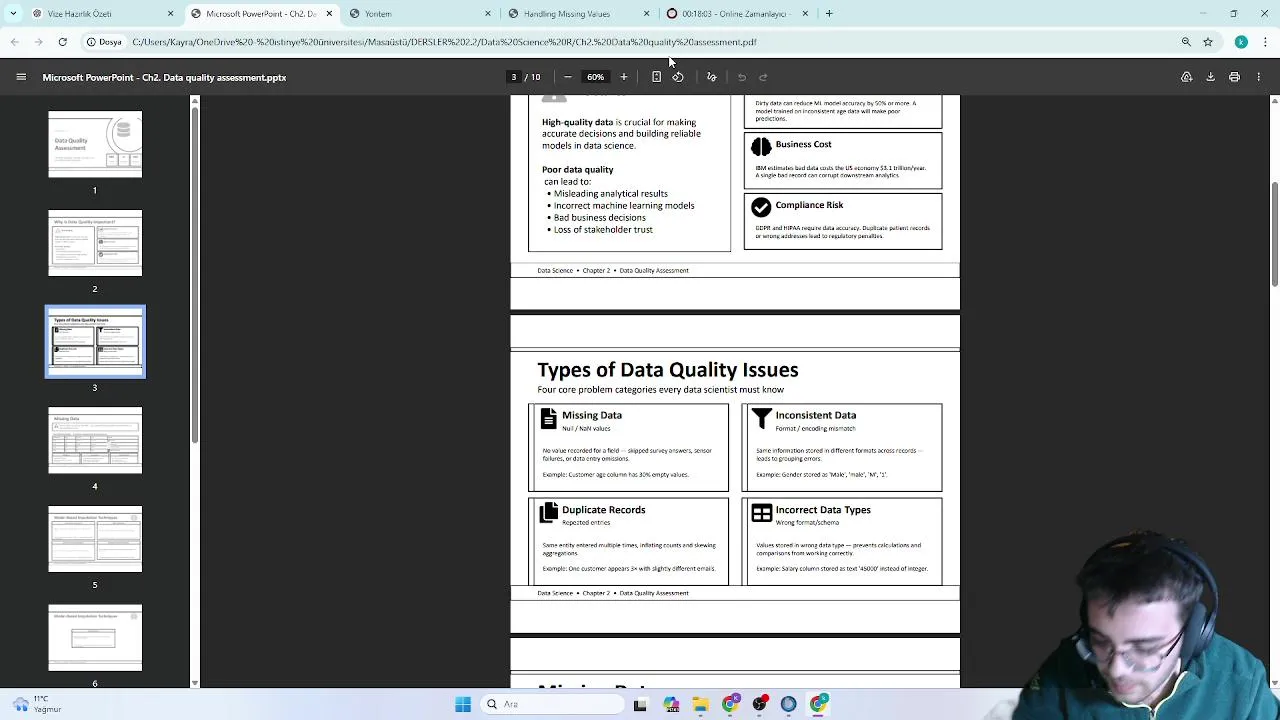Reload the current page
1280x720 pixels.
pyautogui.click(x=62, y=42)
